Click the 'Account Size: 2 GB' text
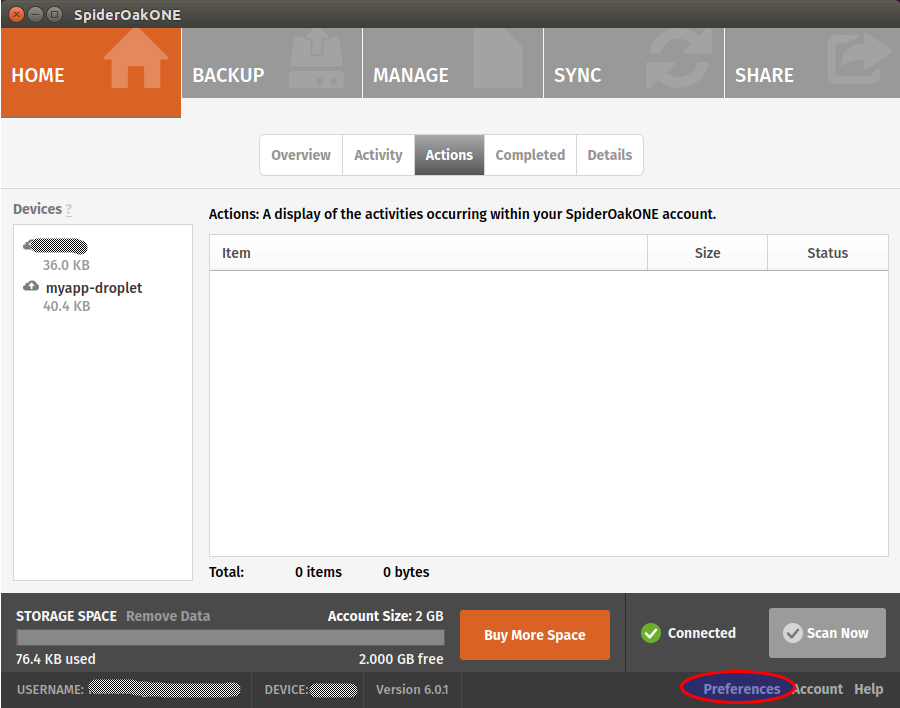The width and height of the screenshot is (900, 708). 386,616
